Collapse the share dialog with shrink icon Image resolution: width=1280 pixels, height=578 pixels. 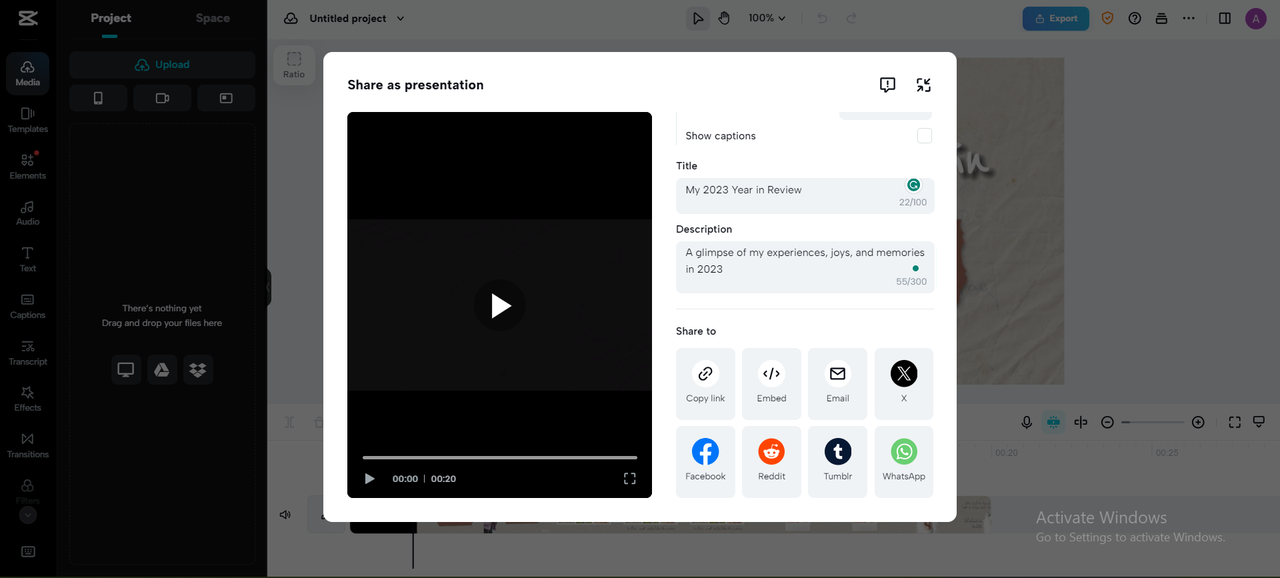point(924,85)
